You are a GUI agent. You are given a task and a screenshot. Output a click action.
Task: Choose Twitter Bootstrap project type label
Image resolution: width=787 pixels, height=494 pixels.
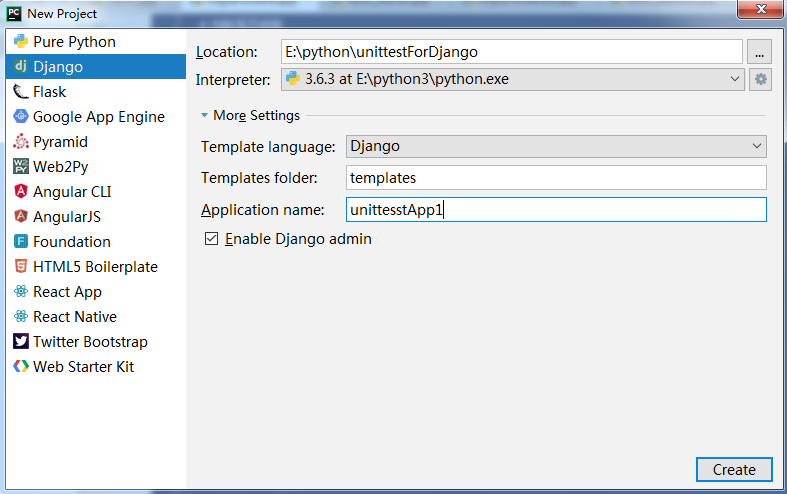[x=90, y=342]
